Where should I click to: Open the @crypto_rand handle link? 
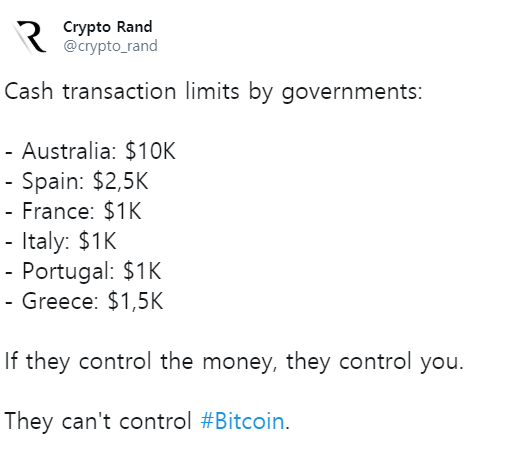coord(110,46)
